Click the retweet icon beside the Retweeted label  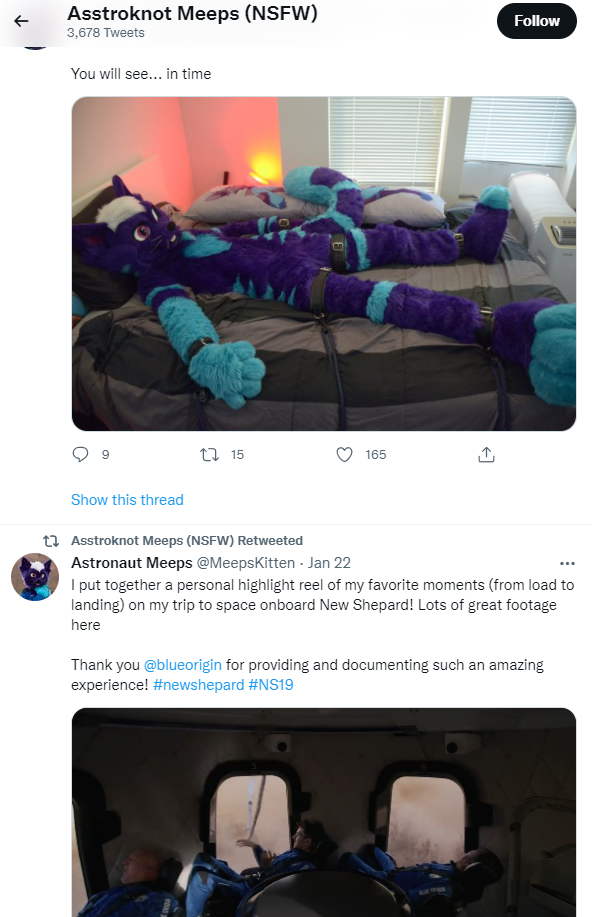(x=51, y=540)
